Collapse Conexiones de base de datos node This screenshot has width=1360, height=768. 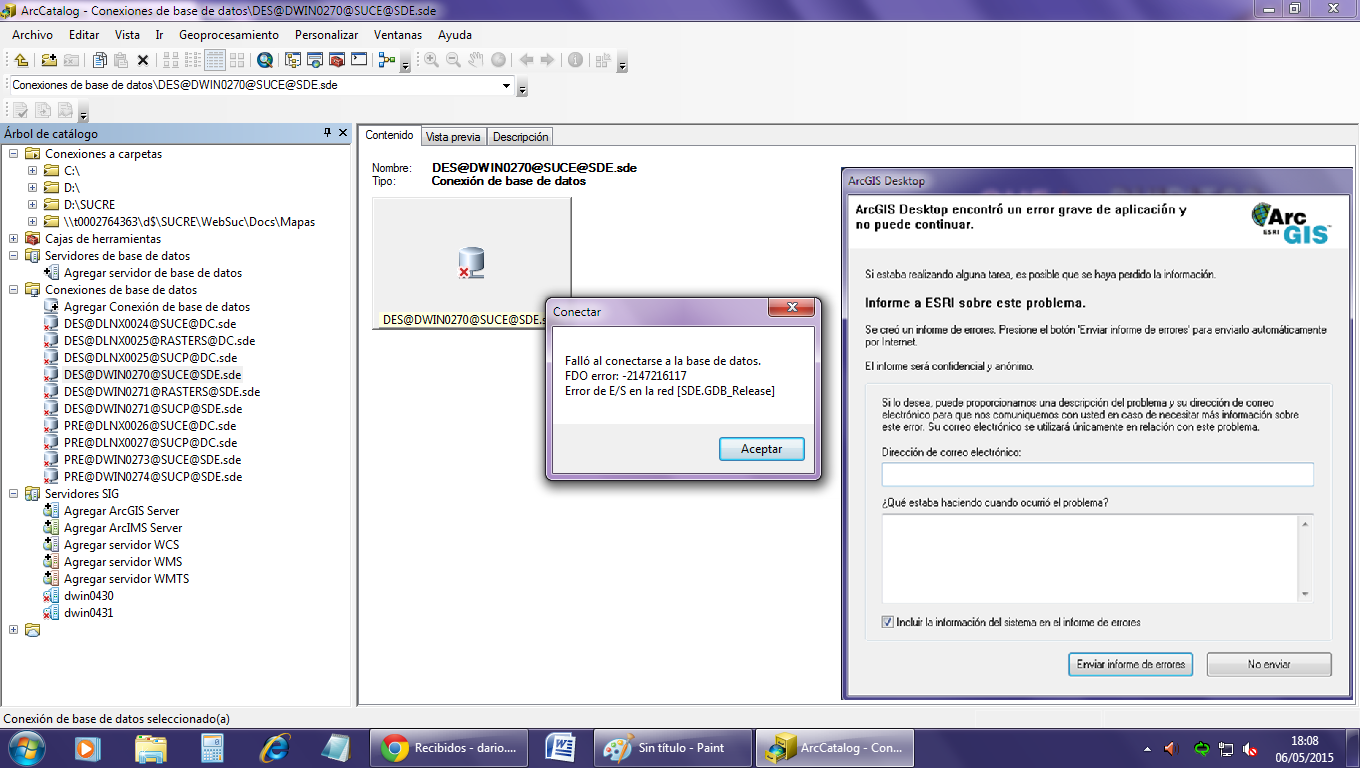click(14, 290)
